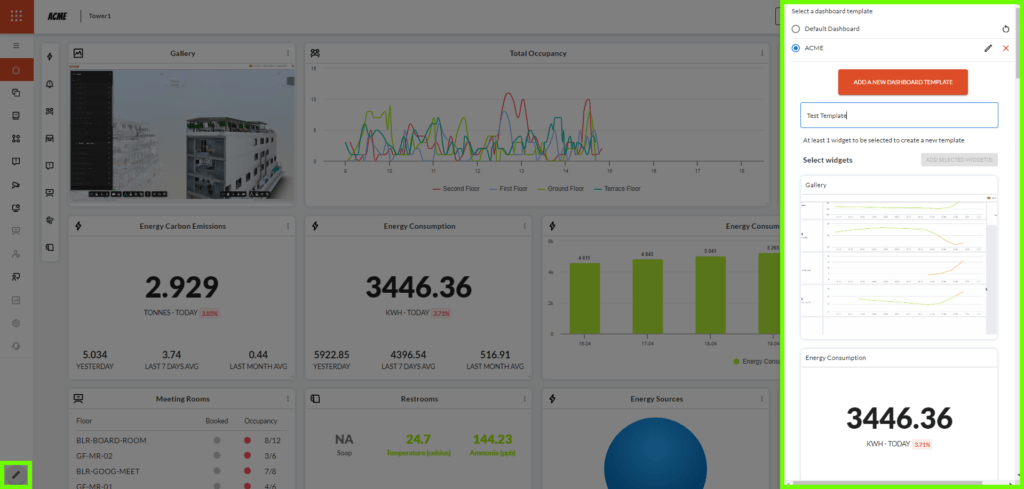Viewport: 1024px width, 489px height.
Task: Edit the ACME template with pencil icon
Action: coord(988,48)
